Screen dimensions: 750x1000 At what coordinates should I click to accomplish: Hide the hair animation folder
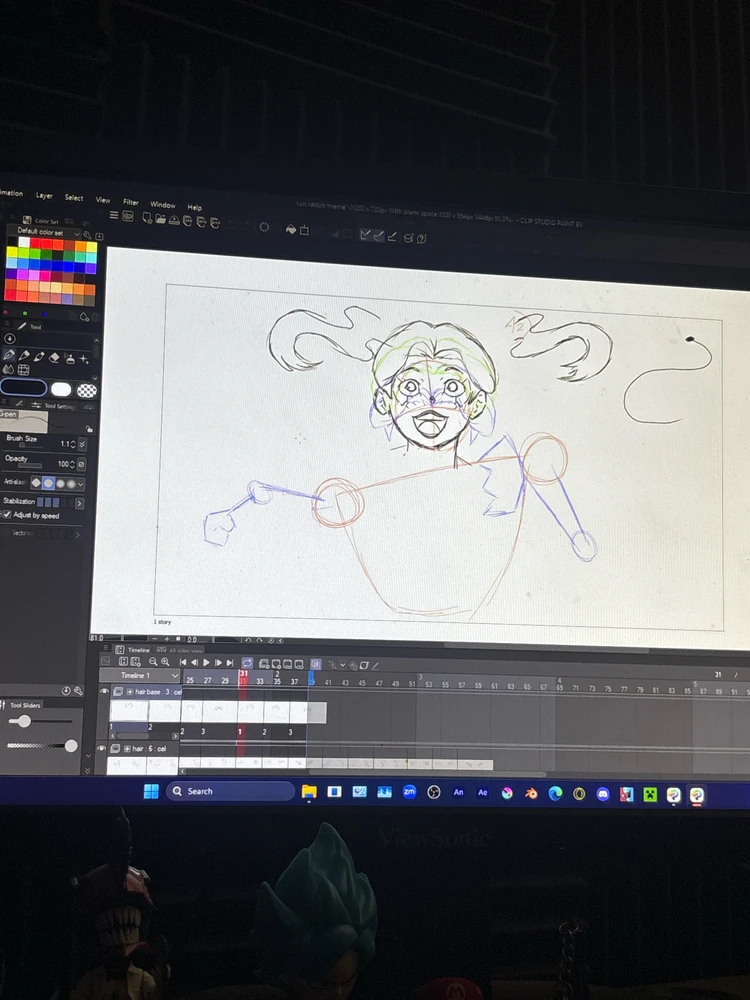point(102,748)
